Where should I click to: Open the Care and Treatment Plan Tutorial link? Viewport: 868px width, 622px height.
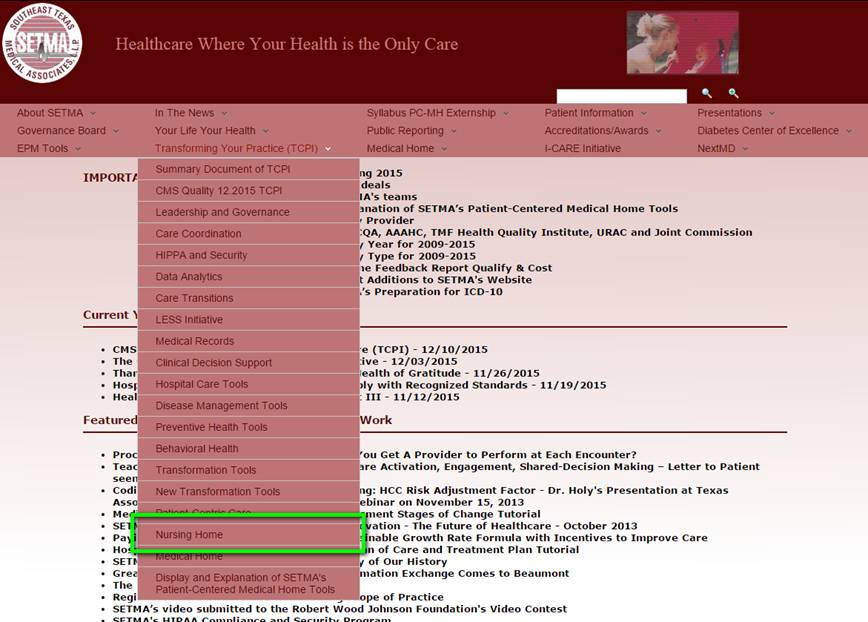[x=469, y=550]
